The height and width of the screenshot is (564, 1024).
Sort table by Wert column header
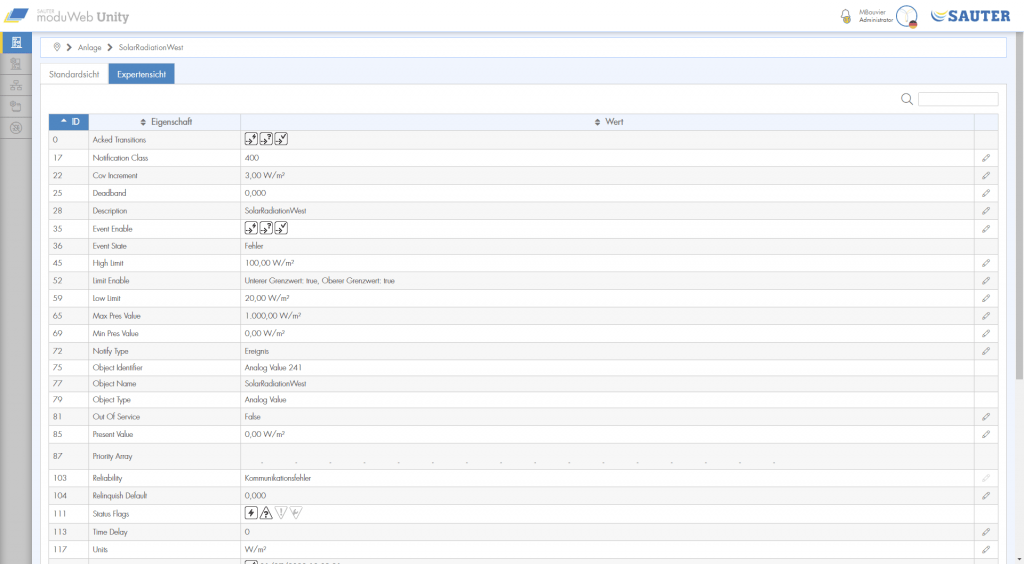pos(608,122)
